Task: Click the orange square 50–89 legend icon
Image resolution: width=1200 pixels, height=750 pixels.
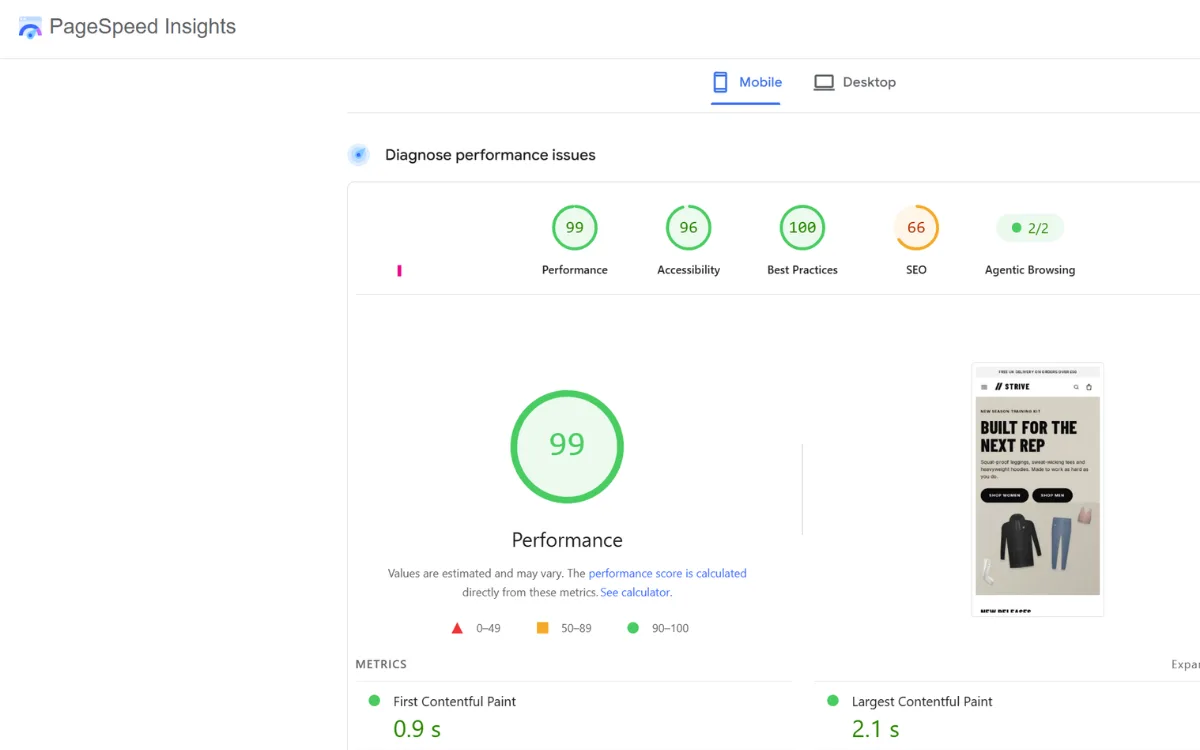Action: [543, 628]
